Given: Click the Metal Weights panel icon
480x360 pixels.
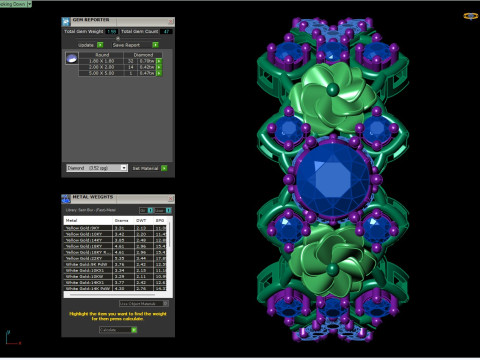Looking at the screenshot, I should (66, 199).
